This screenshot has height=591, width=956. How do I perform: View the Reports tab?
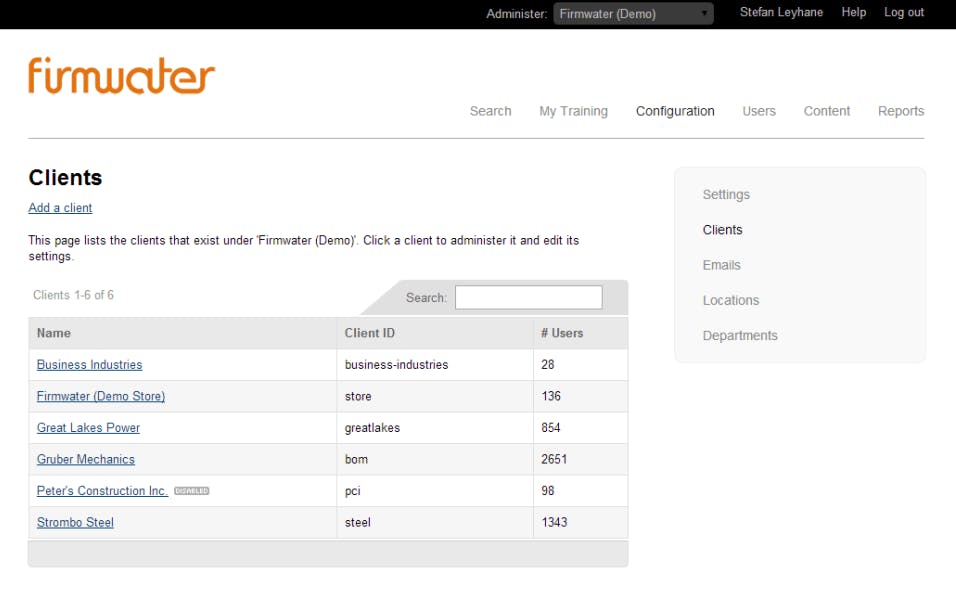(x=901, y=111)
